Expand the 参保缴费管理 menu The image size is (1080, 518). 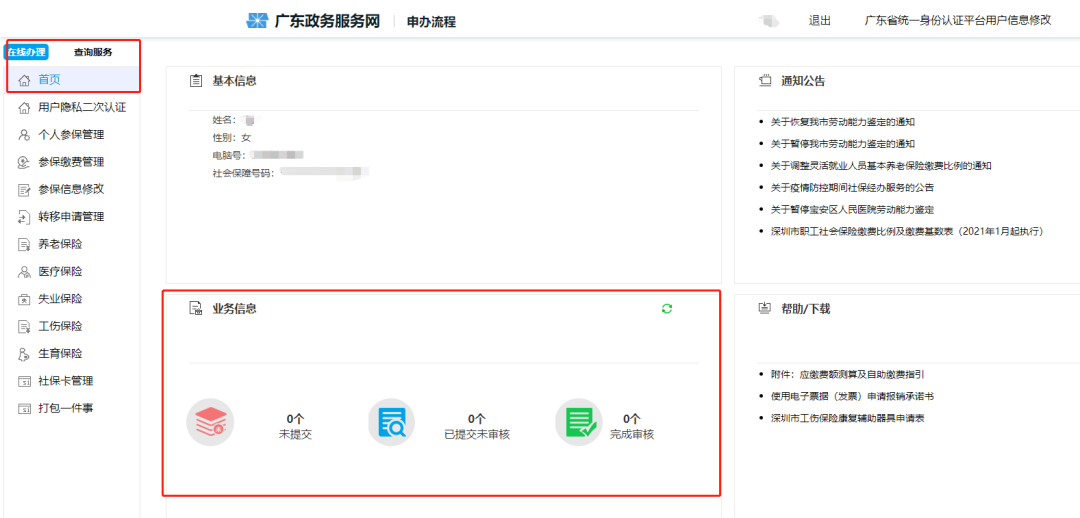click(70, 162)
